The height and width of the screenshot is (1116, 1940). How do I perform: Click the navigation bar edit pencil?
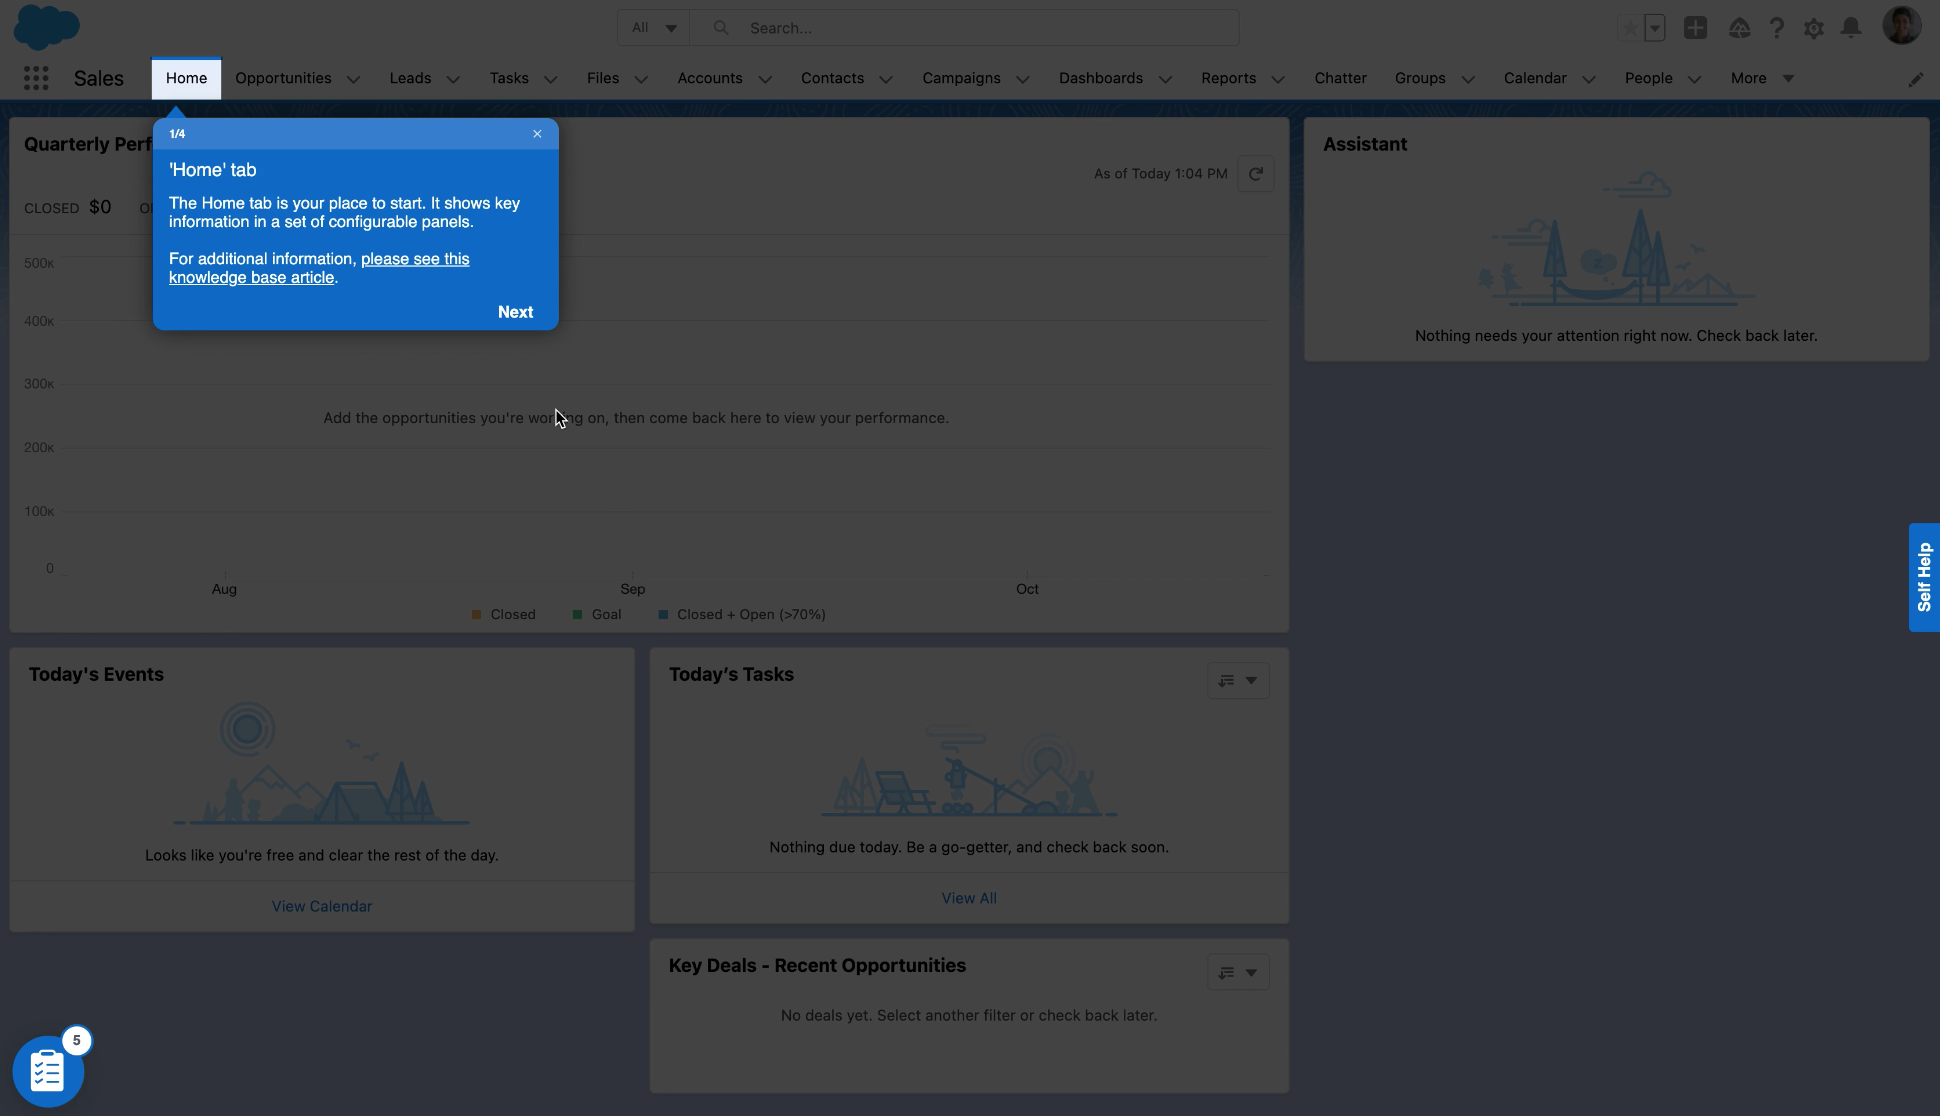pos(1918,79)
